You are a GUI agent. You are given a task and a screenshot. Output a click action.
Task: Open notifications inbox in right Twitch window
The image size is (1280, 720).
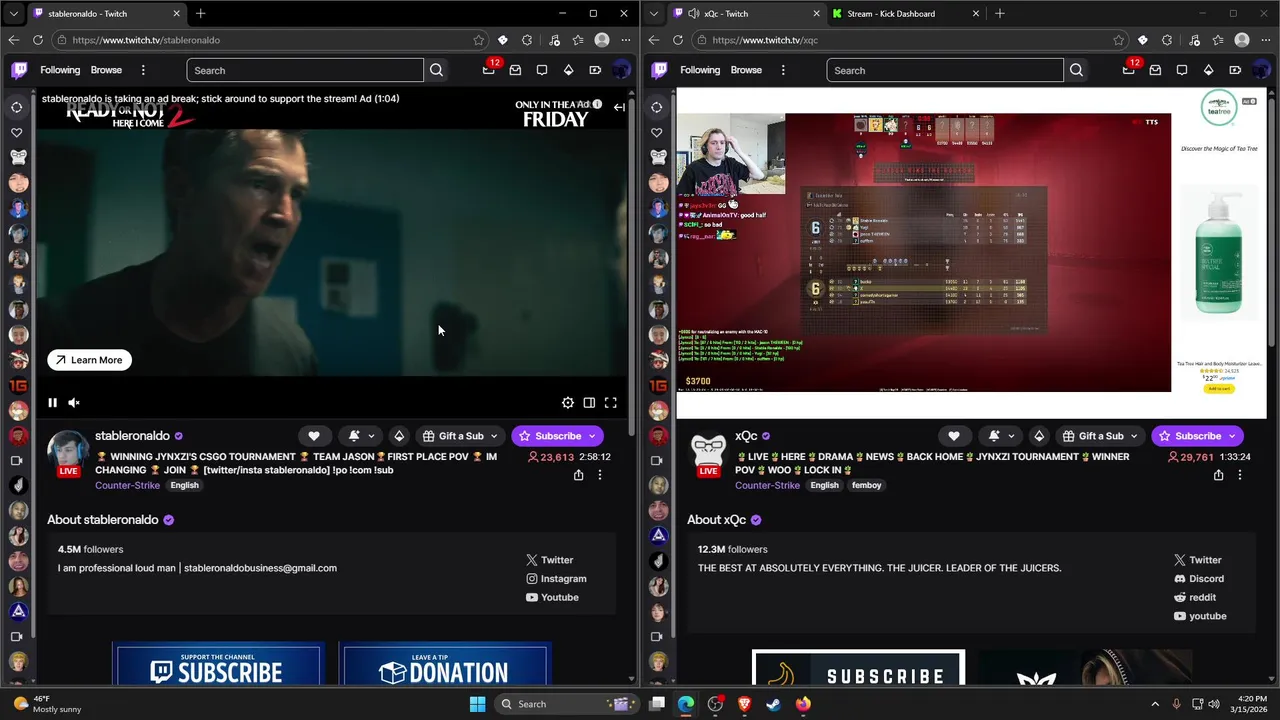pyautogui.click(x=1155, y=70)
